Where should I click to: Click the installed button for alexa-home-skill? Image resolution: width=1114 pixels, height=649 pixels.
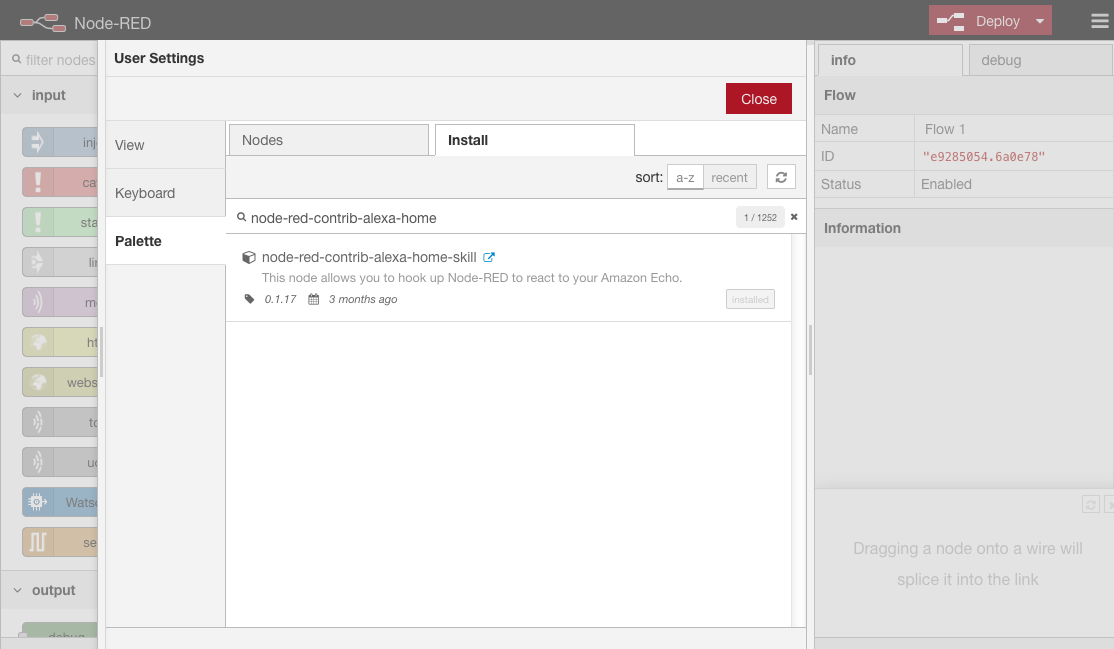750,299
